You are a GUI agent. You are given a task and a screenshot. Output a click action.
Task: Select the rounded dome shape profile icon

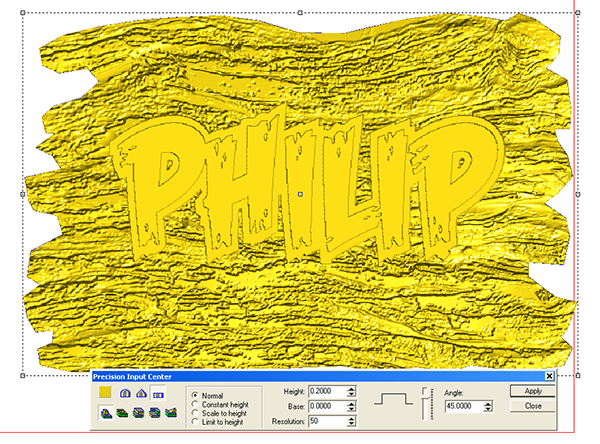point(125,393)
